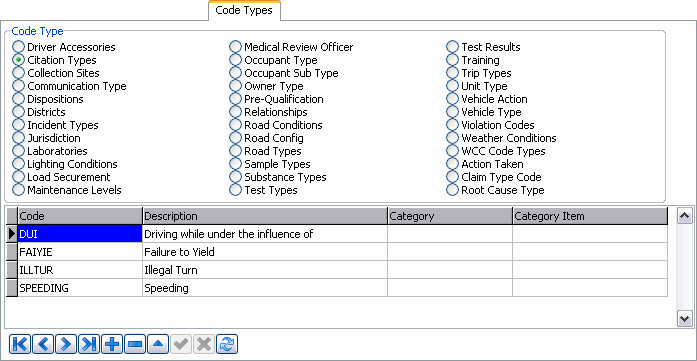Move to the previous record
697x361 pixels.
[x=43, y=344]
